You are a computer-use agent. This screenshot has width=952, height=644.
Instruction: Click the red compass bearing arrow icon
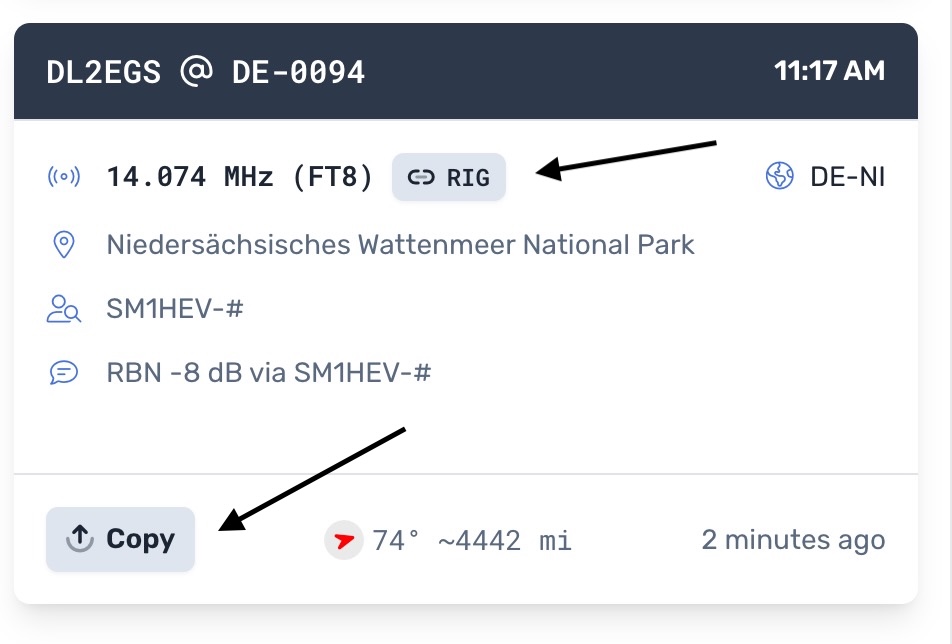pyautogui.click(x=344, y=541)
